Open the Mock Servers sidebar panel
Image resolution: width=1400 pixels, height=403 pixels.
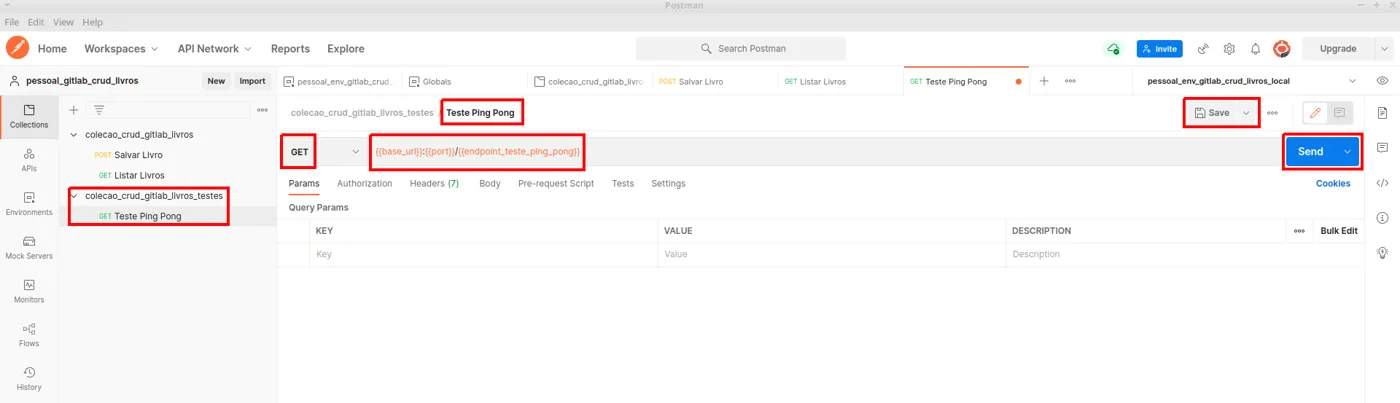point(29,247)
